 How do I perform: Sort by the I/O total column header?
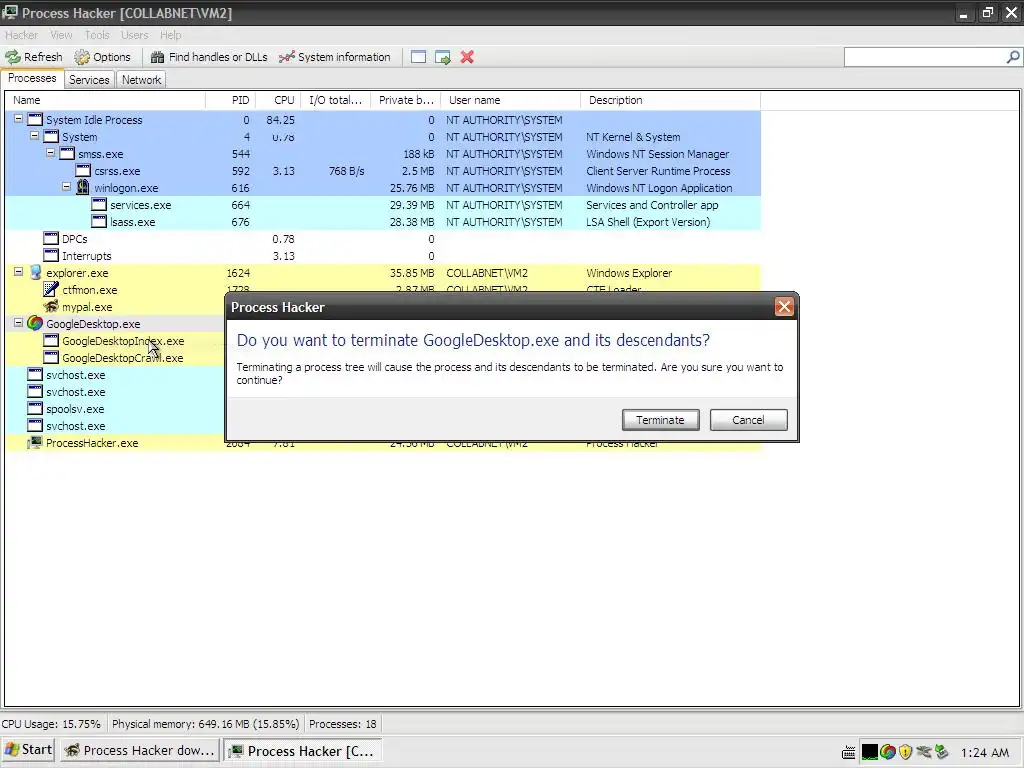(336, 100)
